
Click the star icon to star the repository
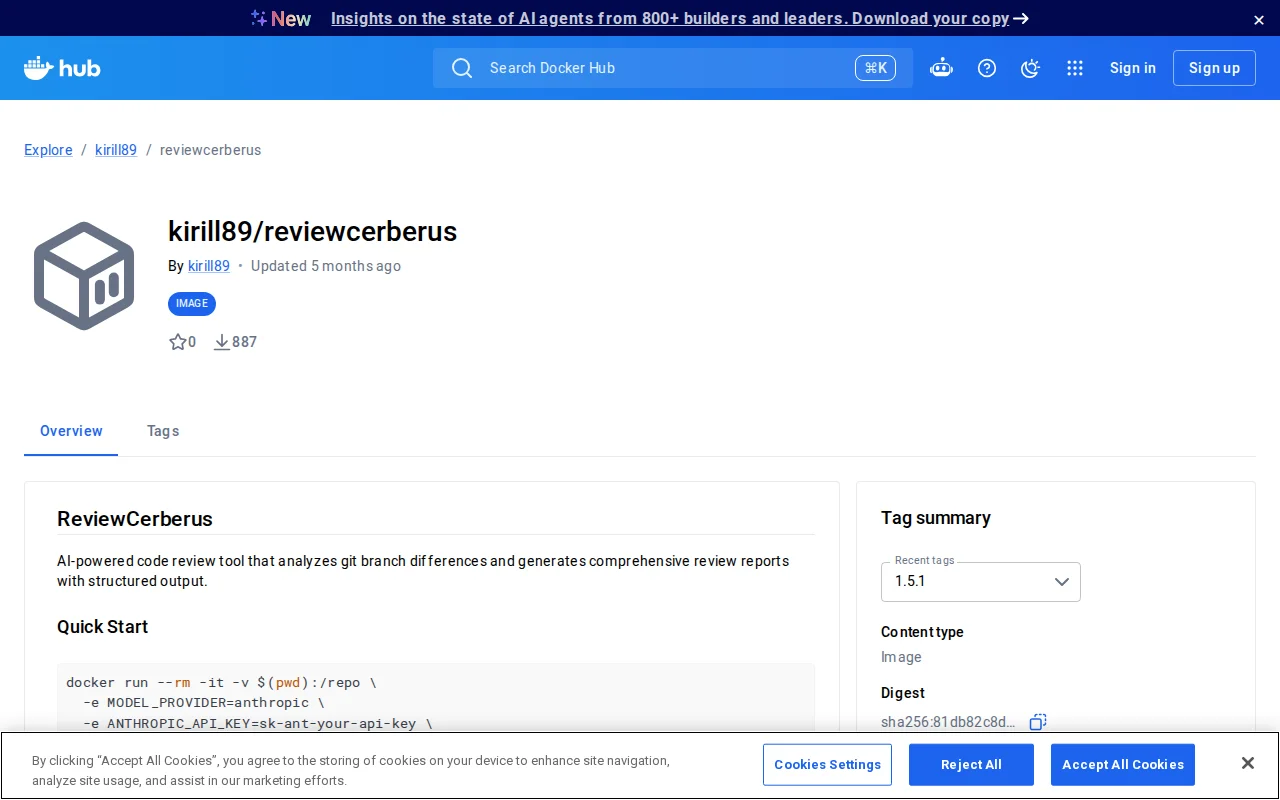[178, 342]
